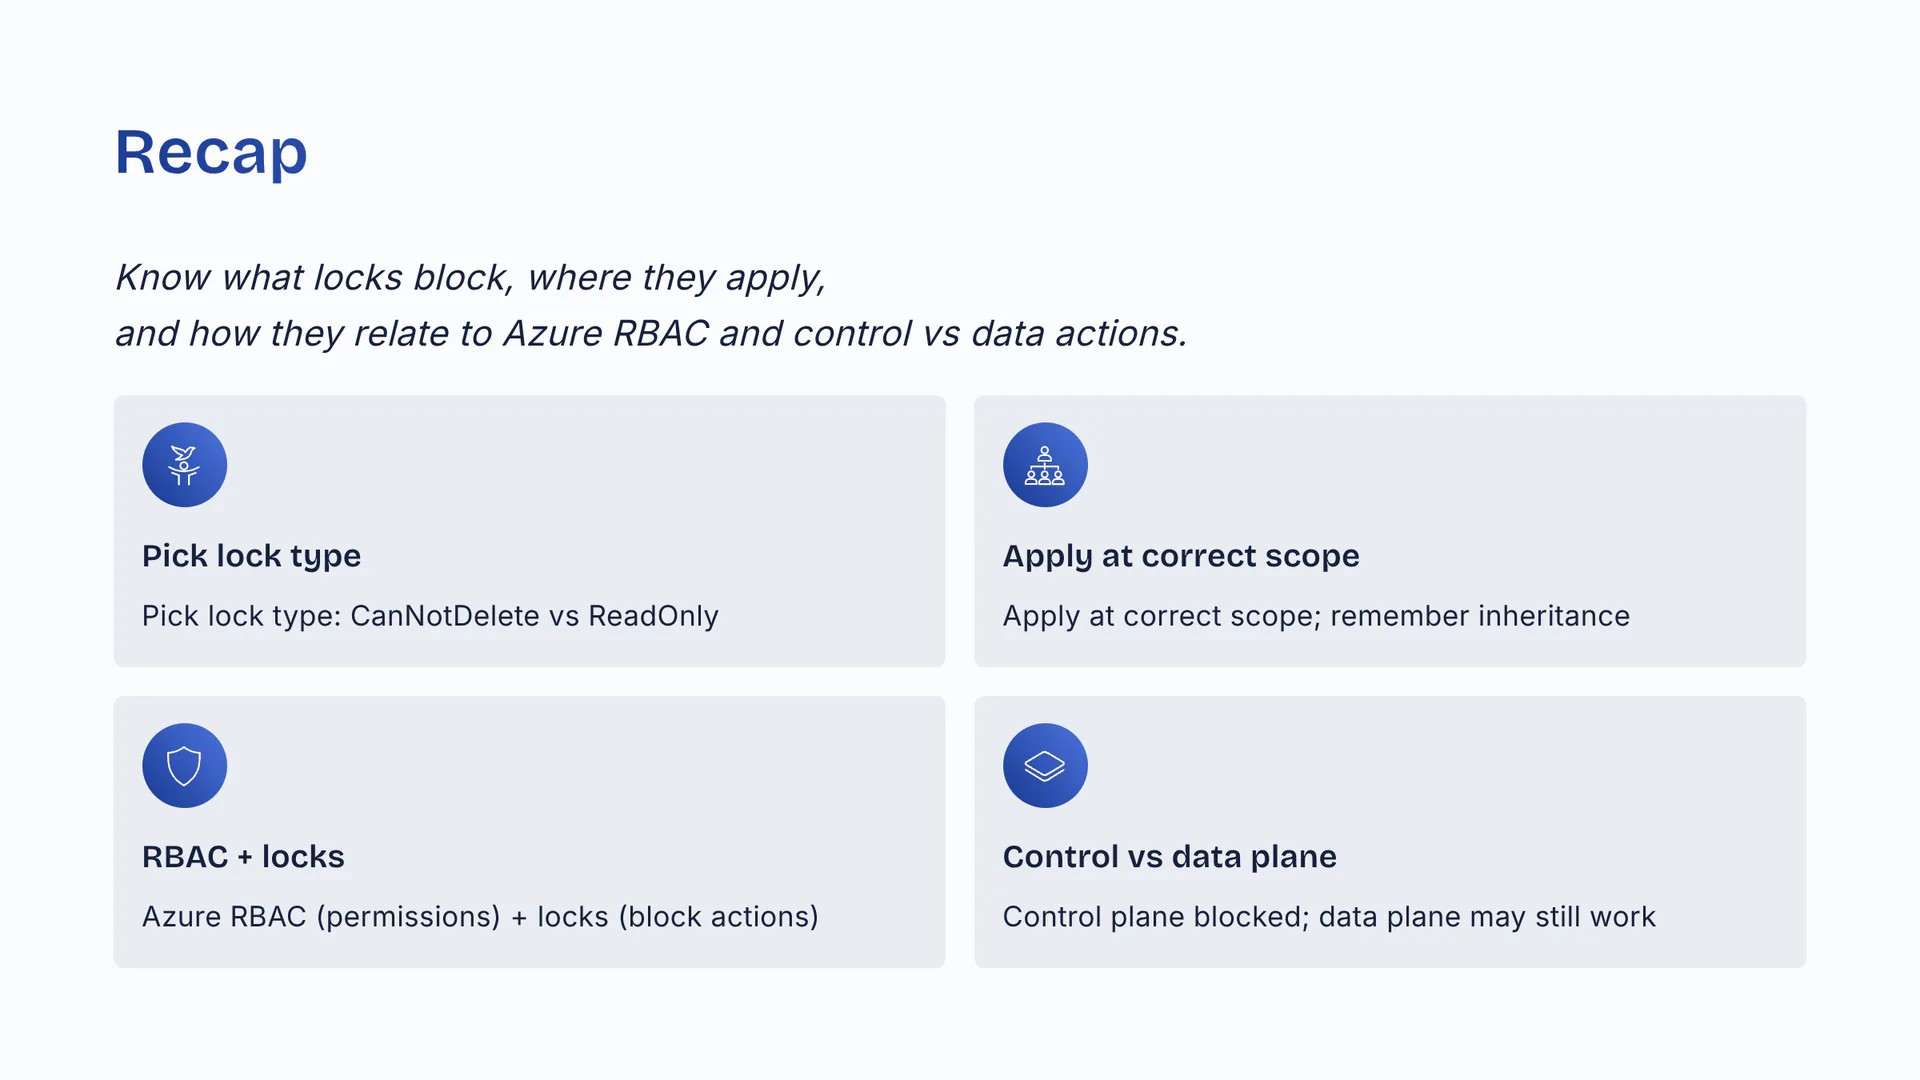Select the 'RBAC + locks' heading

(243, 857)
